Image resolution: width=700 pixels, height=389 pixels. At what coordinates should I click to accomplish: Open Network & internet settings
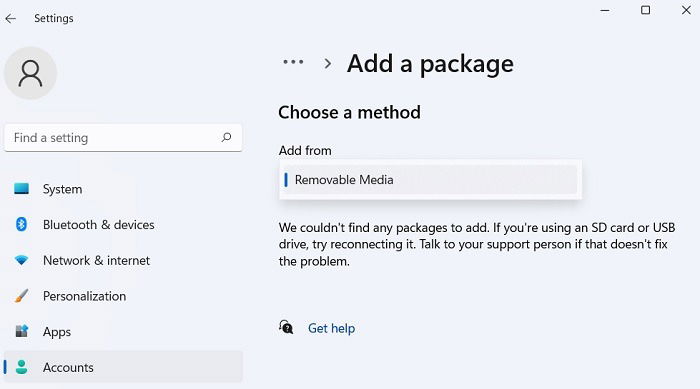pos(96,260)
